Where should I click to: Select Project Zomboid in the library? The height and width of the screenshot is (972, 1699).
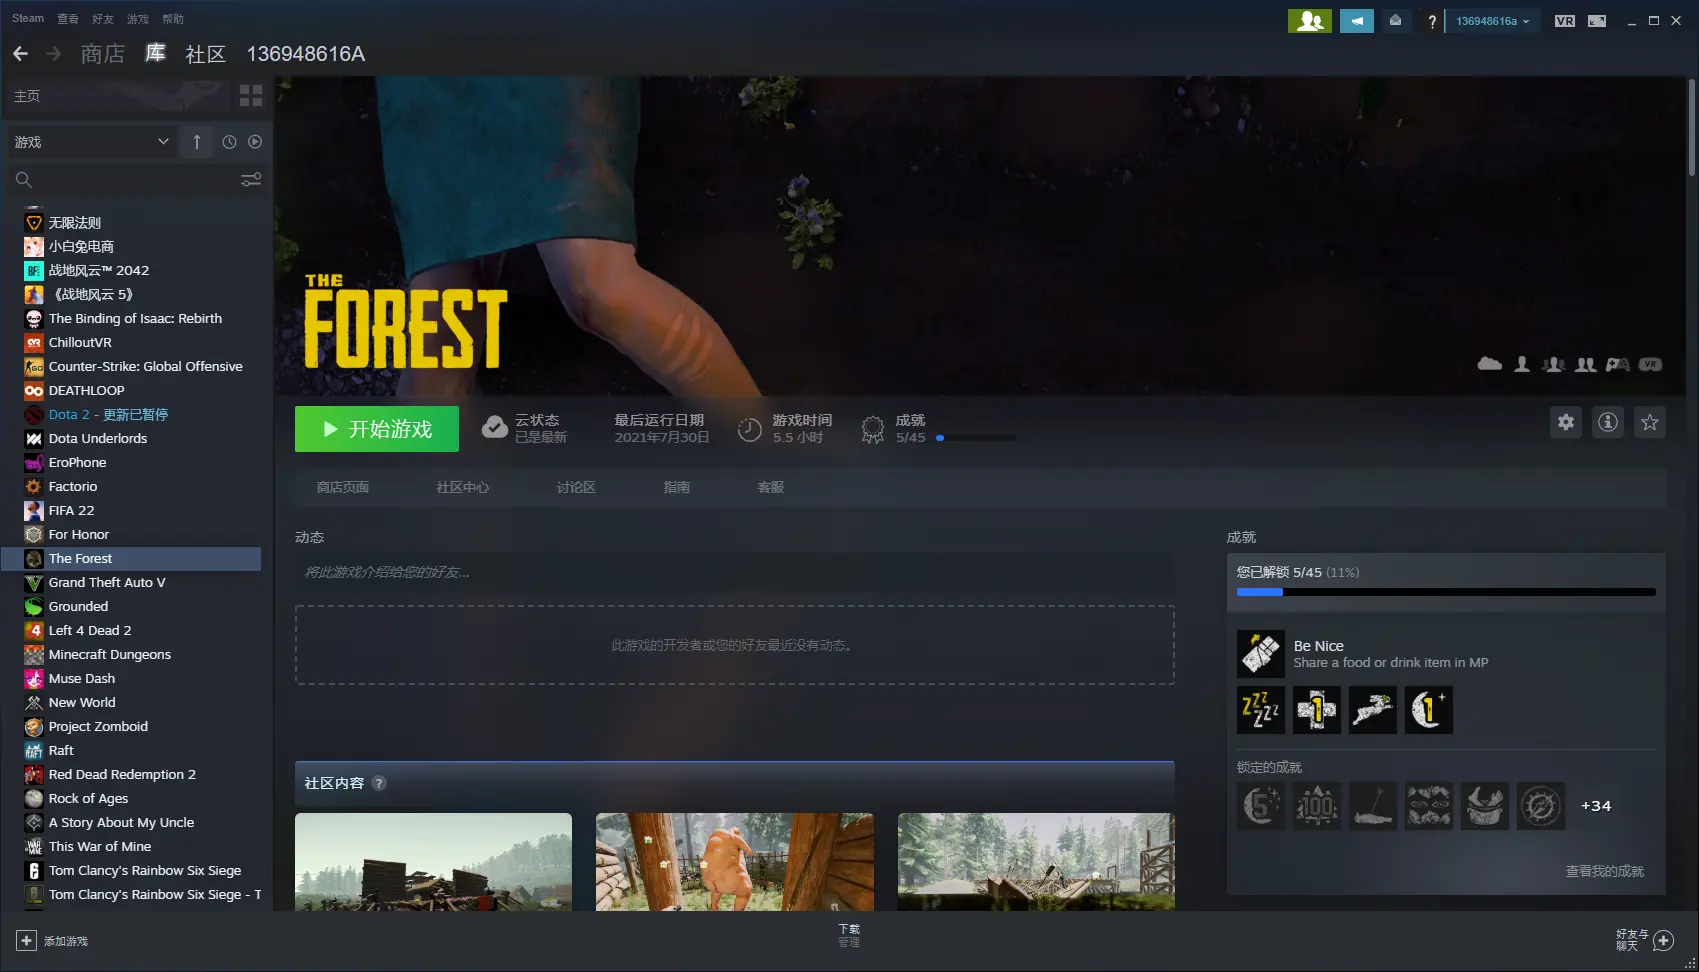[x=131, y=727]
